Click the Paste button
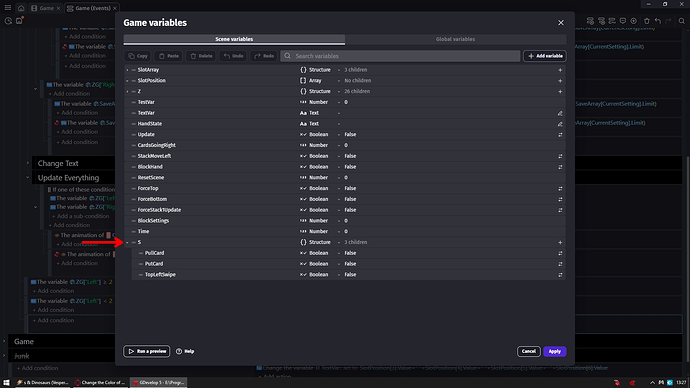 169,56
